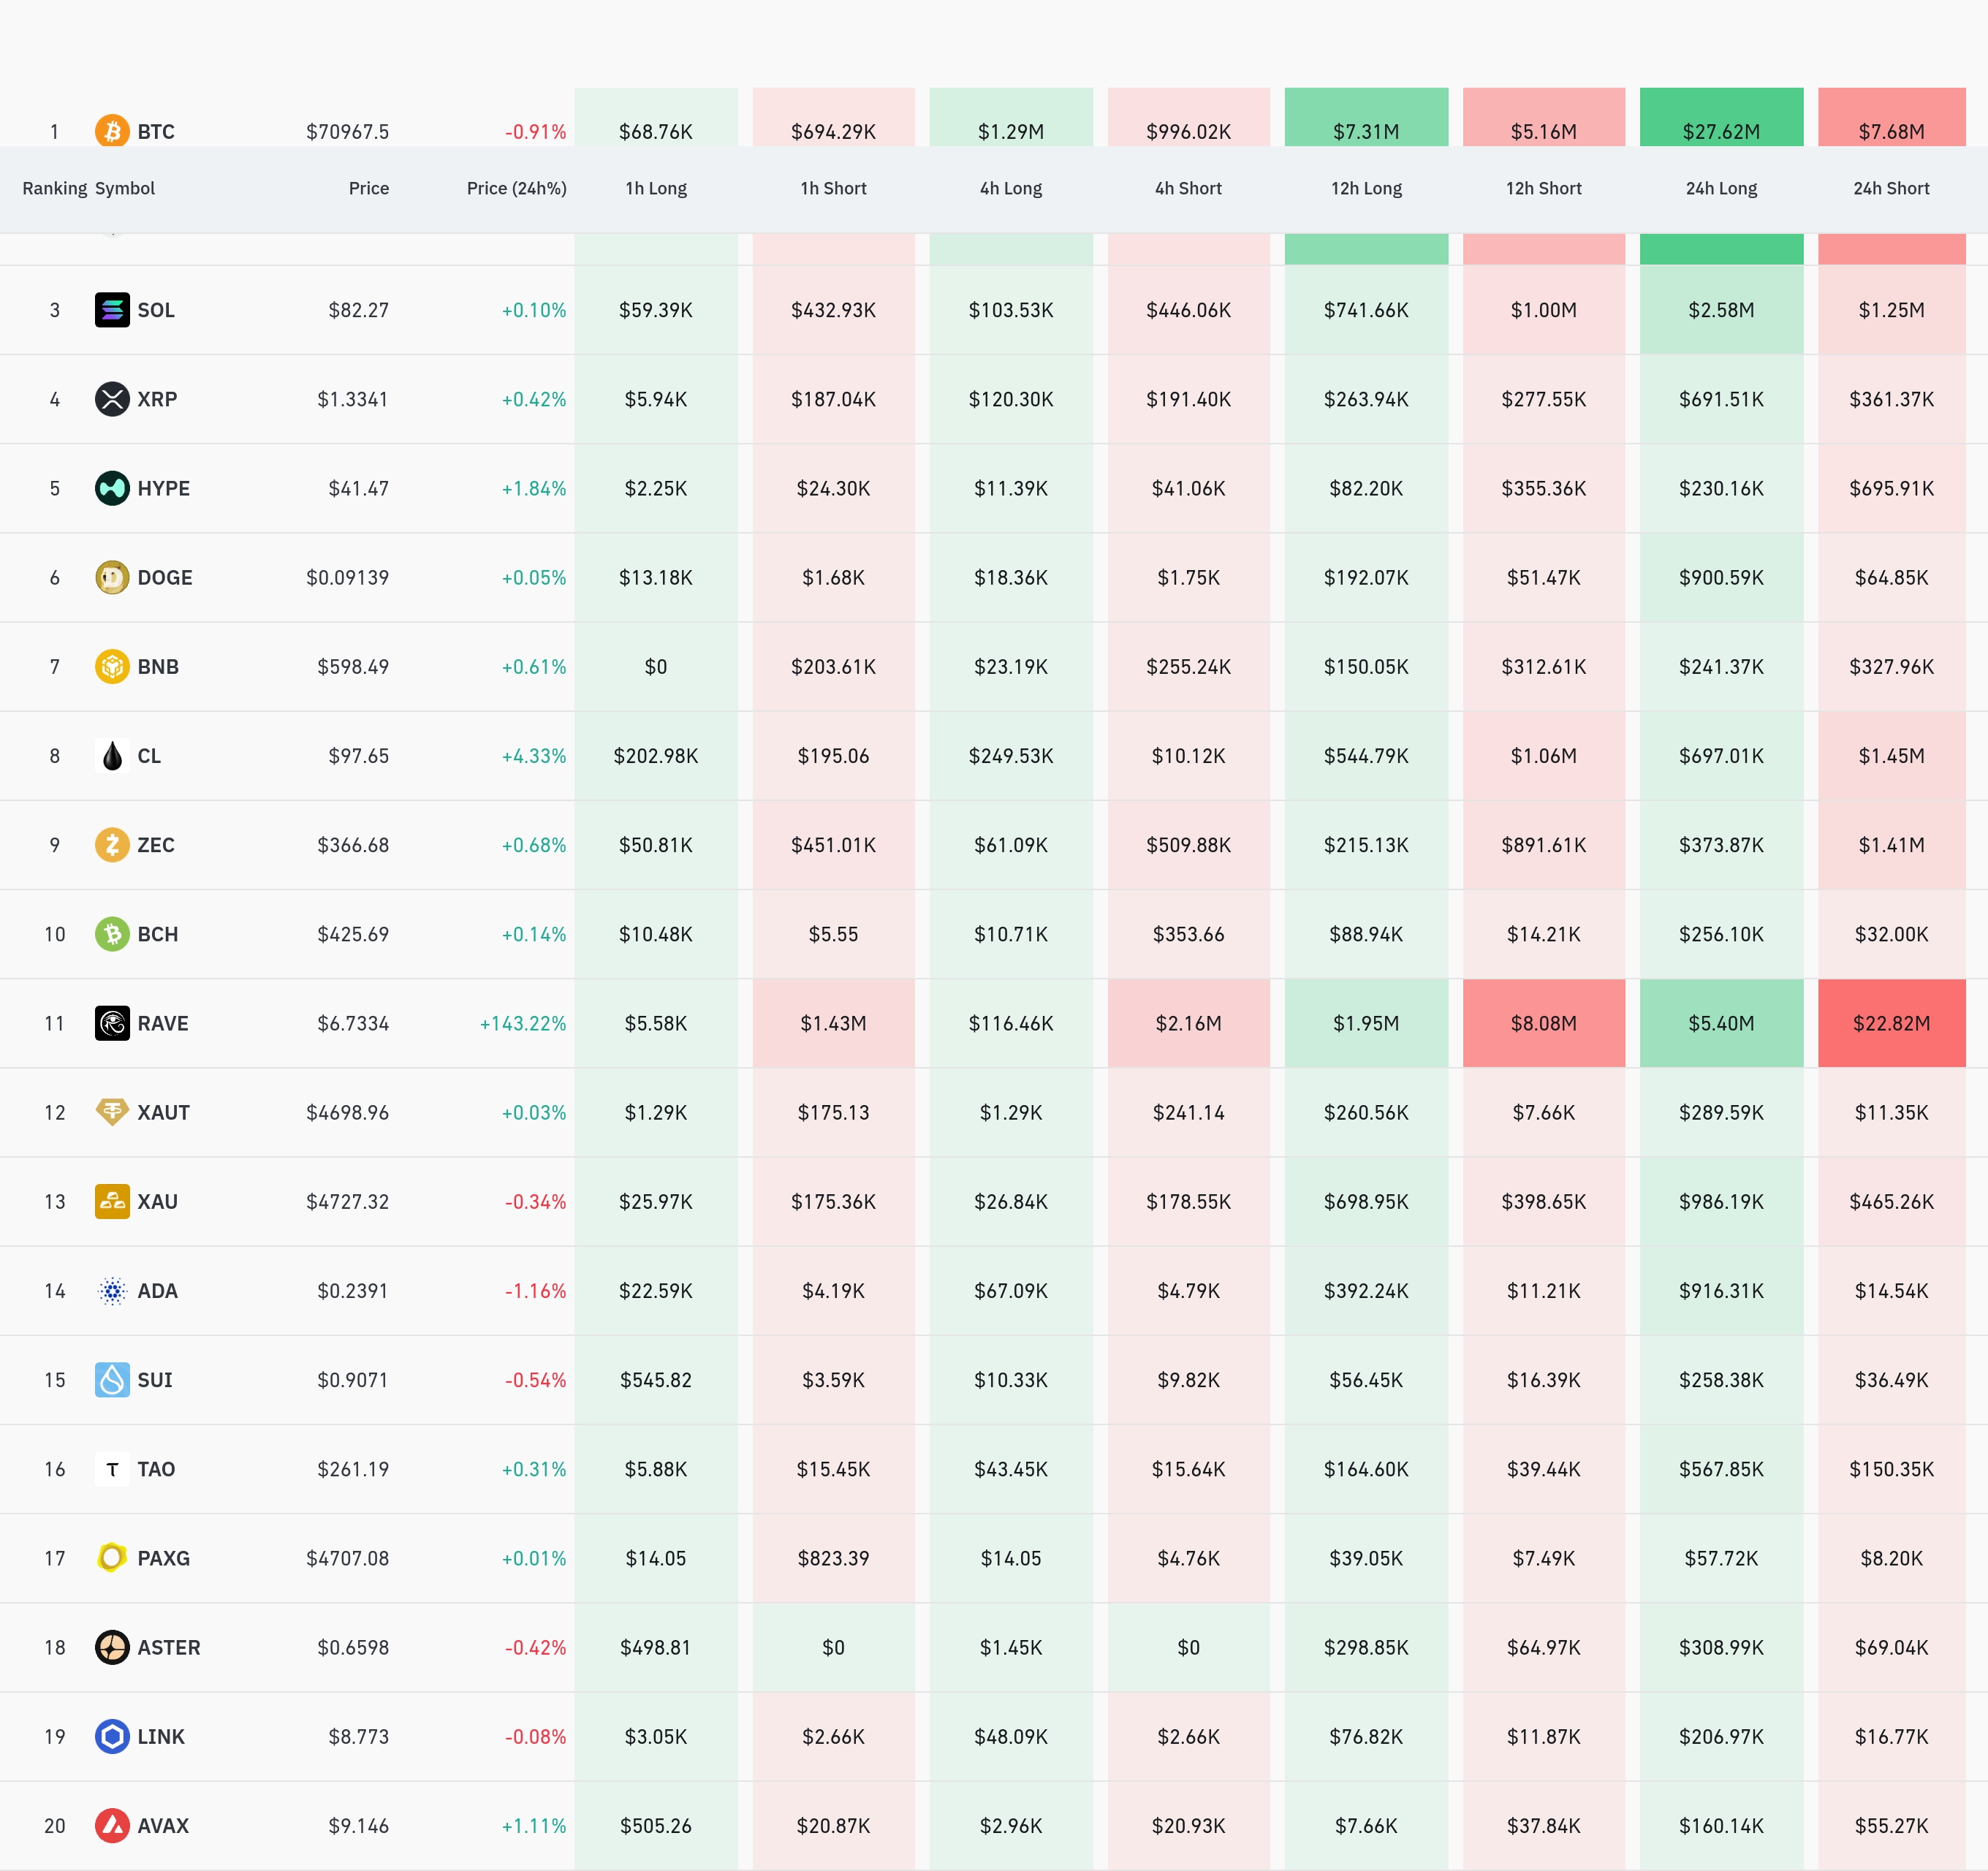Sort by Ranking column header

pos(54,188)
